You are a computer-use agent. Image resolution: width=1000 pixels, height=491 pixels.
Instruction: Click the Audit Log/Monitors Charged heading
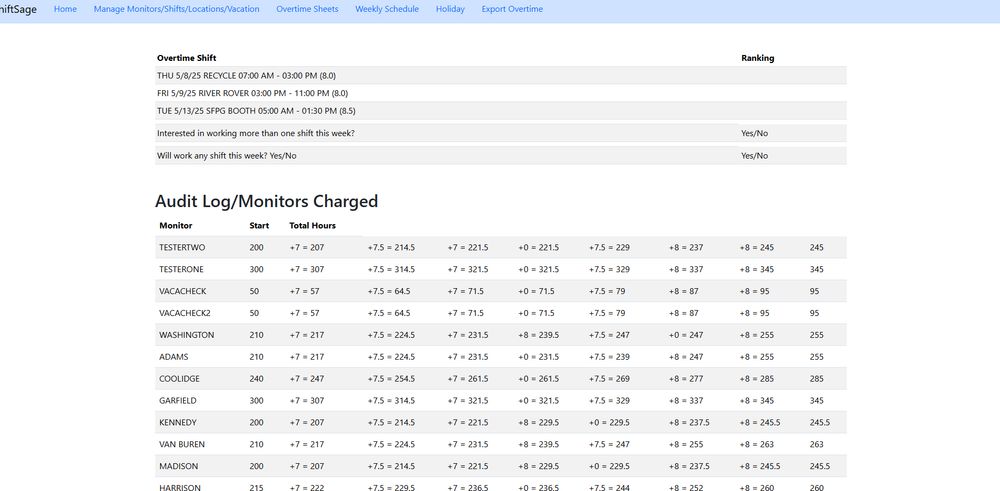tap(267, 202)
